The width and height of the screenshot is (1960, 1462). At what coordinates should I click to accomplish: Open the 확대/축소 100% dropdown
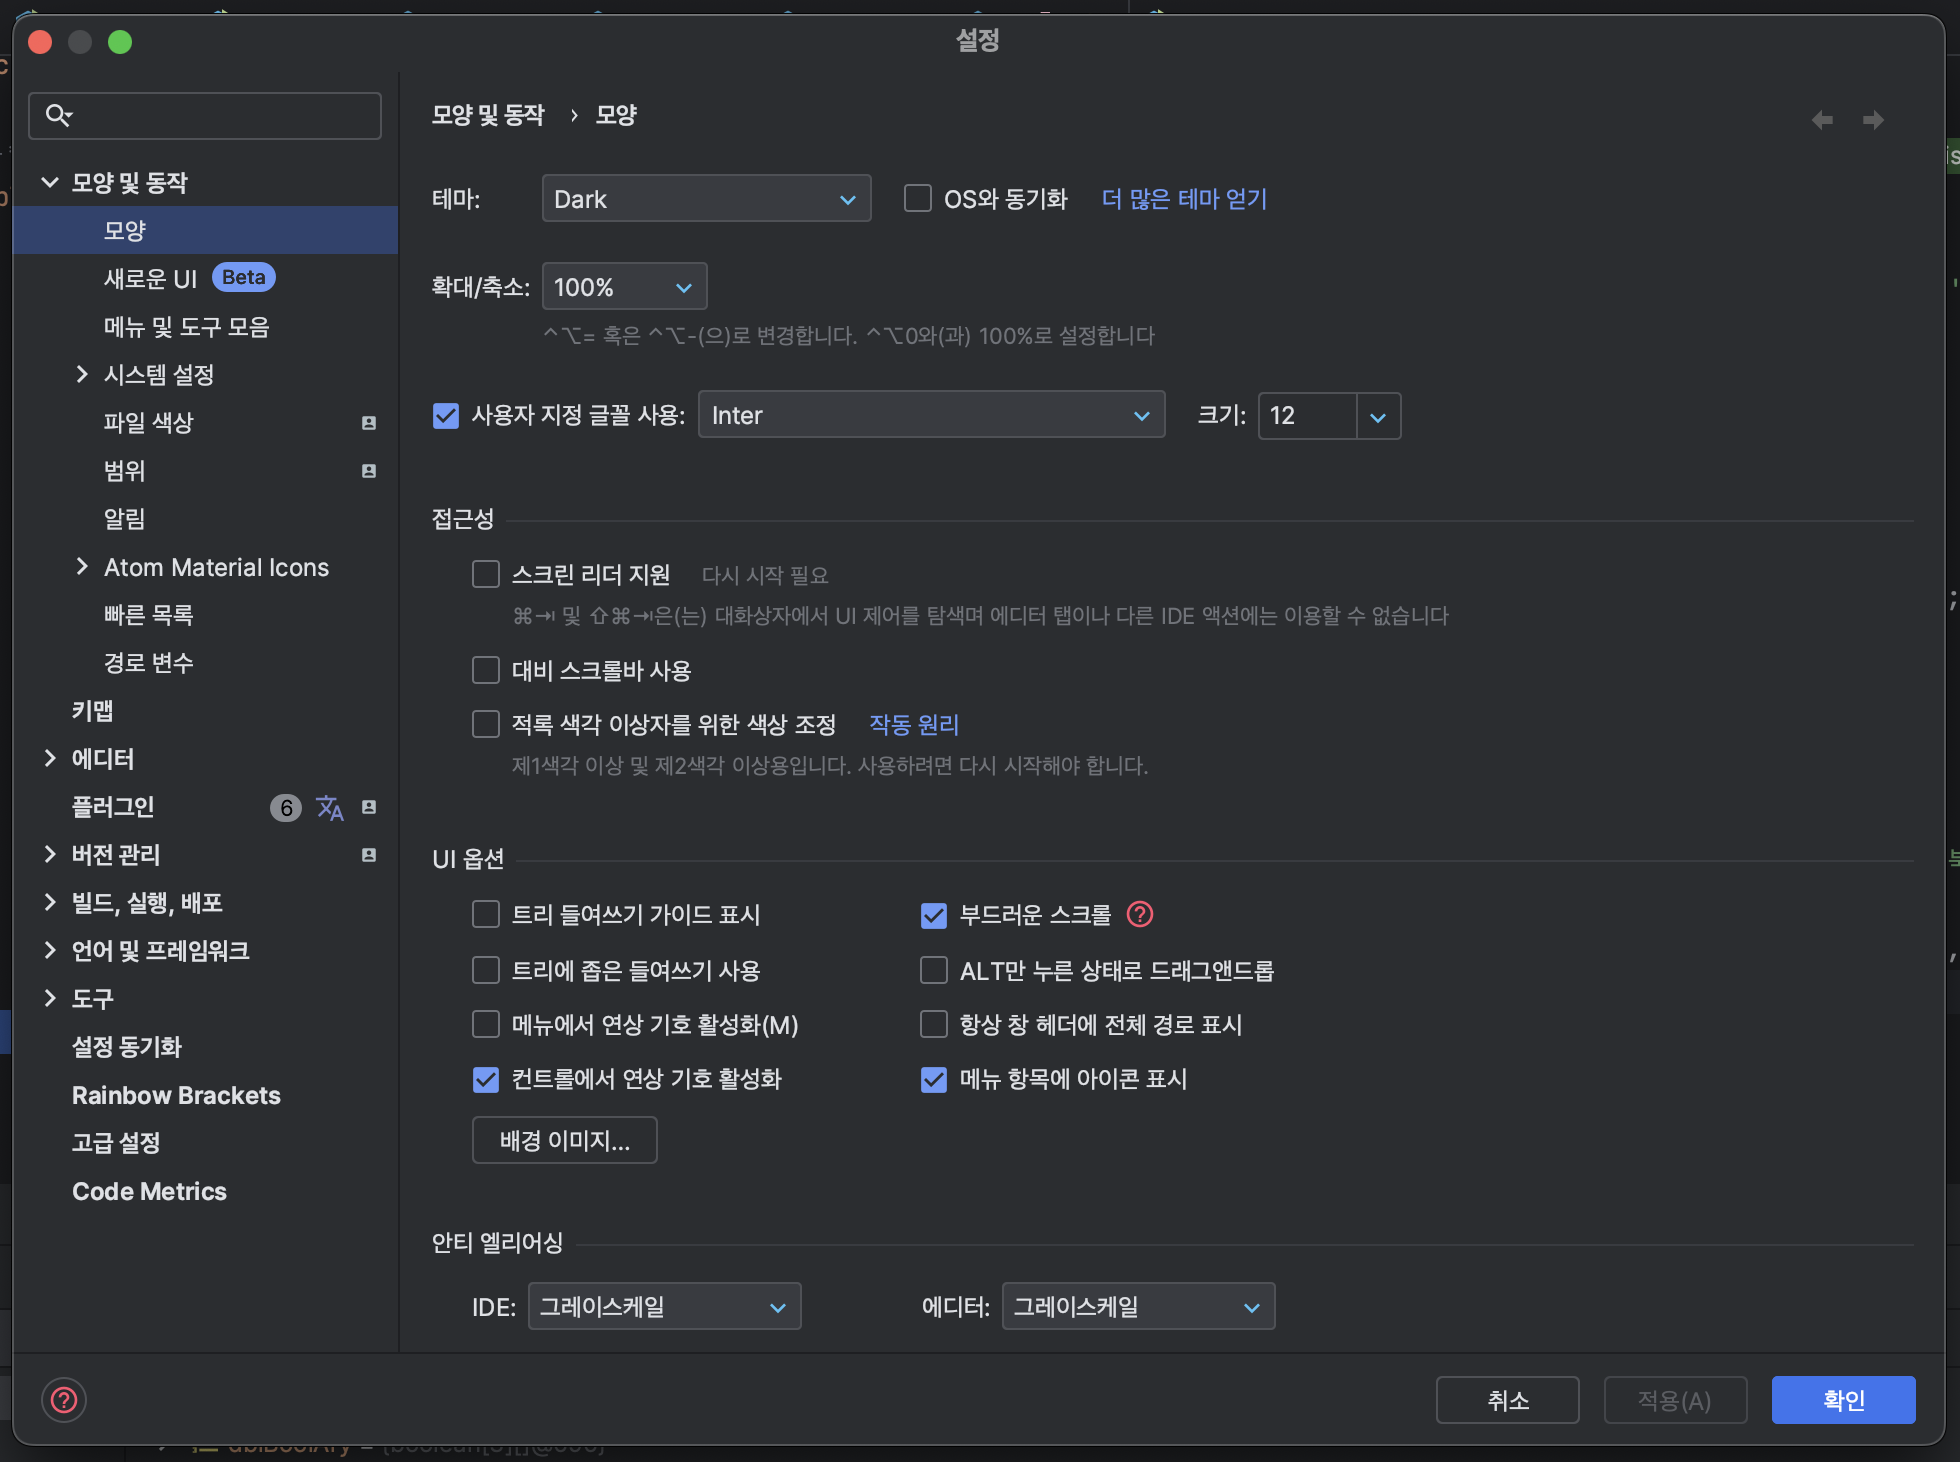624,287
